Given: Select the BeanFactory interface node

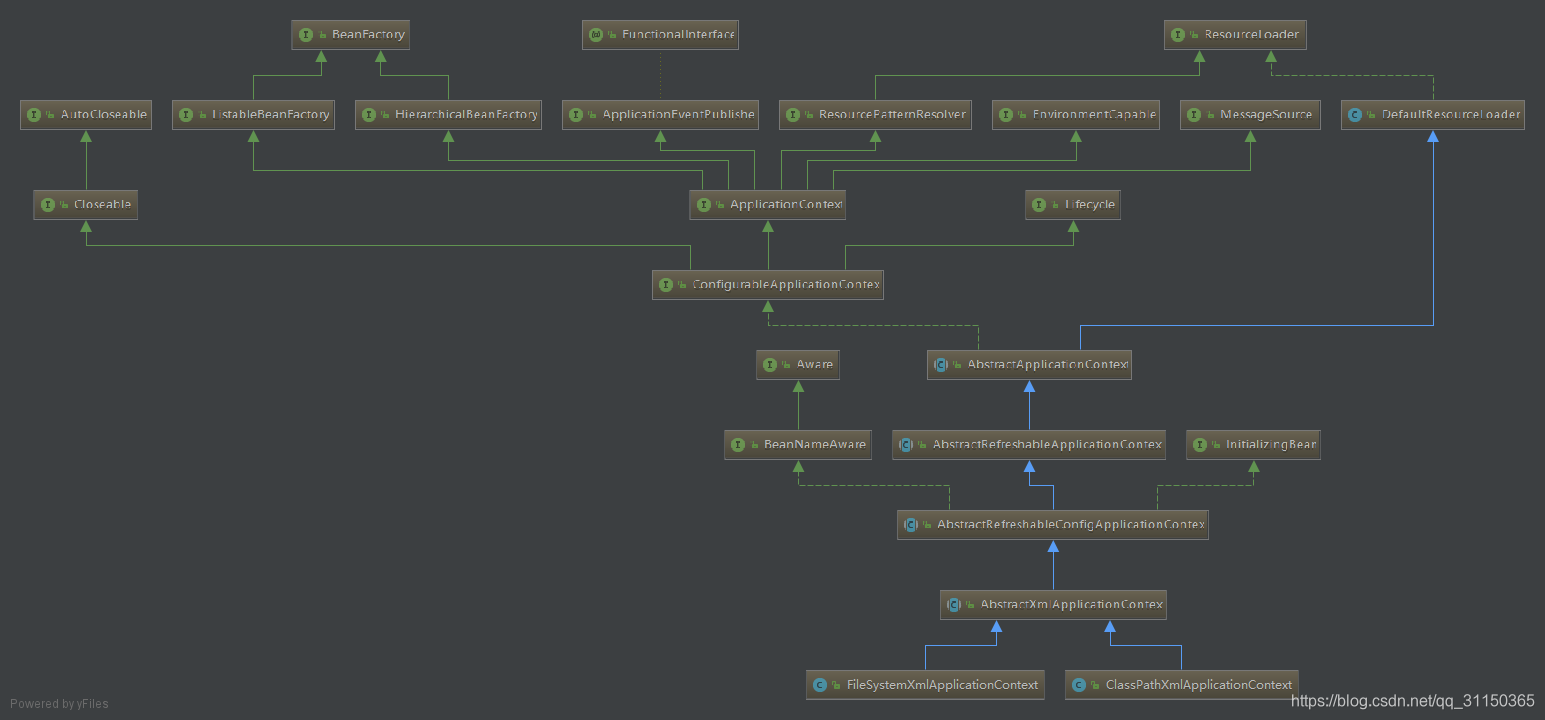Looking at the screenshot, I should (351, 35).
